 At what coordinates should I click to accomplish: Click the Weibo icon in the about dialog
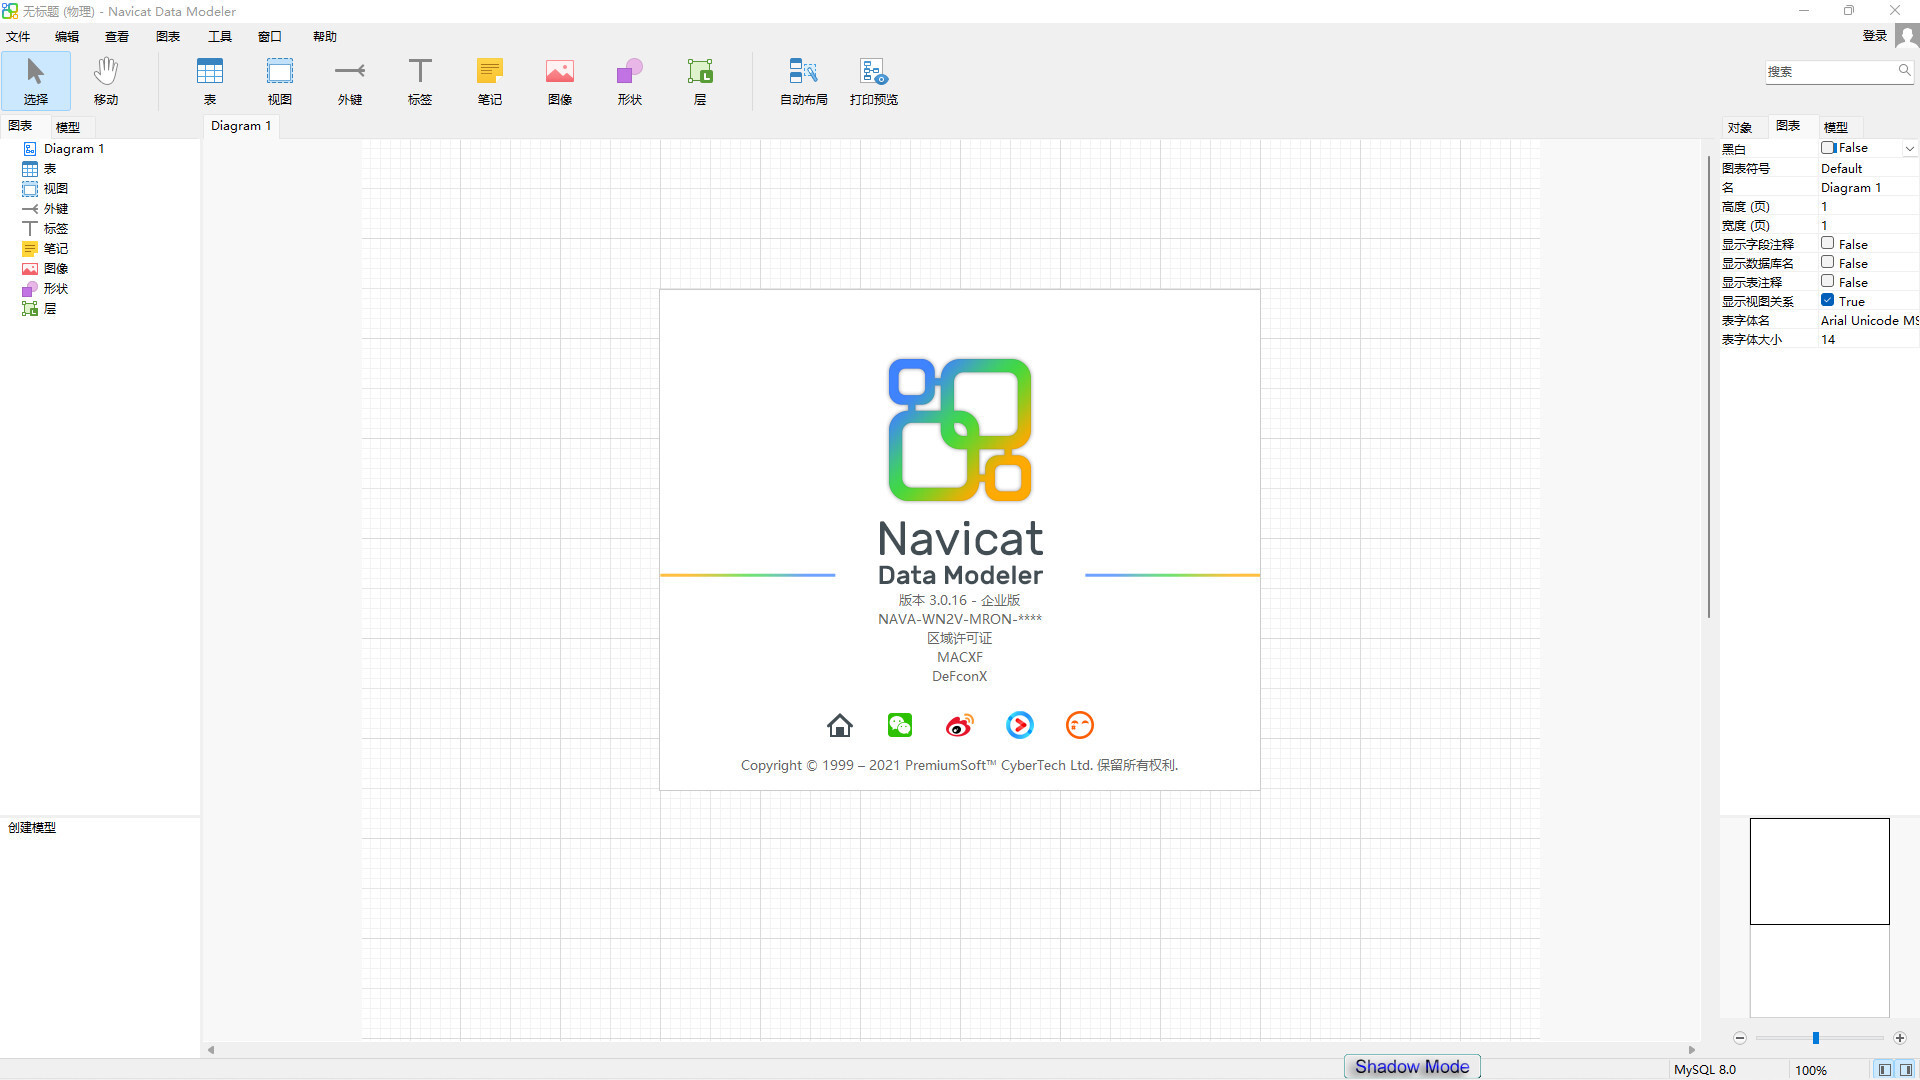coord(959,725)
